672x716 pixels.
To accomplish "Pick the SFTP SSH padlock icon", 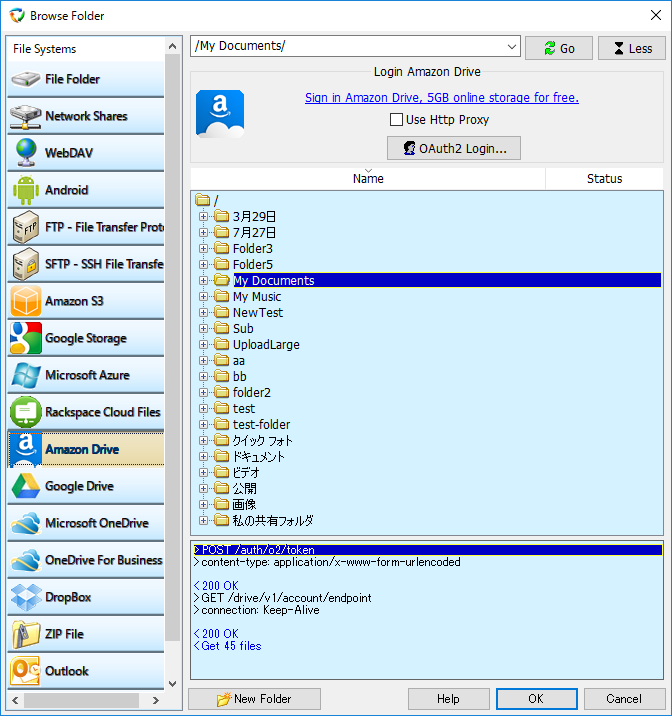I will point(26,264).
